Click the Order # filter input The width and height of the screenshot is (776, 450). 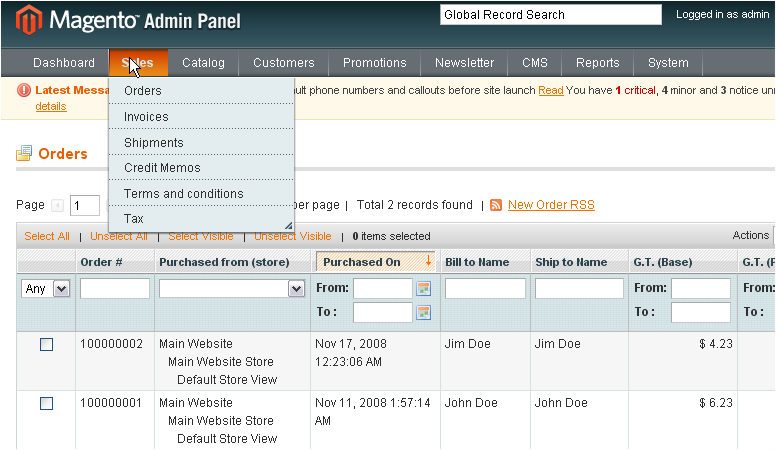point(115,289)
